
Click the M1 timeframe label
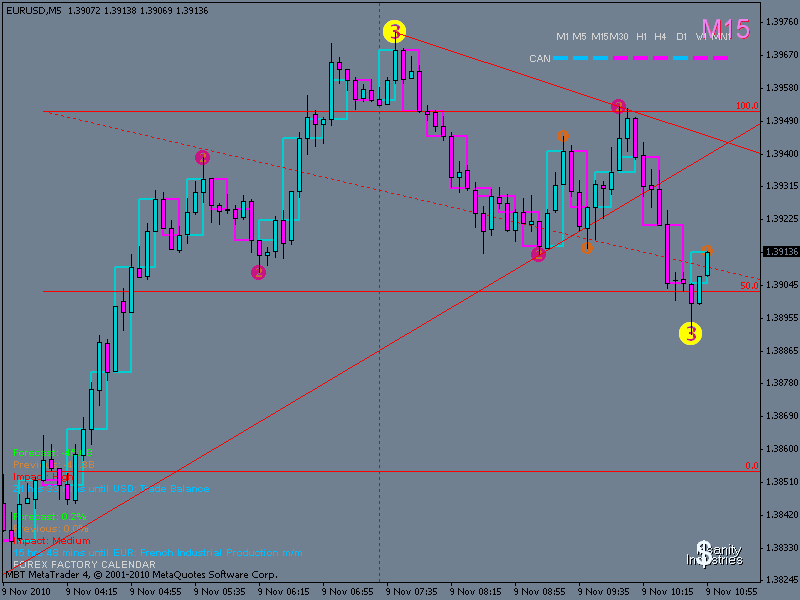click(x=562, y=37)
